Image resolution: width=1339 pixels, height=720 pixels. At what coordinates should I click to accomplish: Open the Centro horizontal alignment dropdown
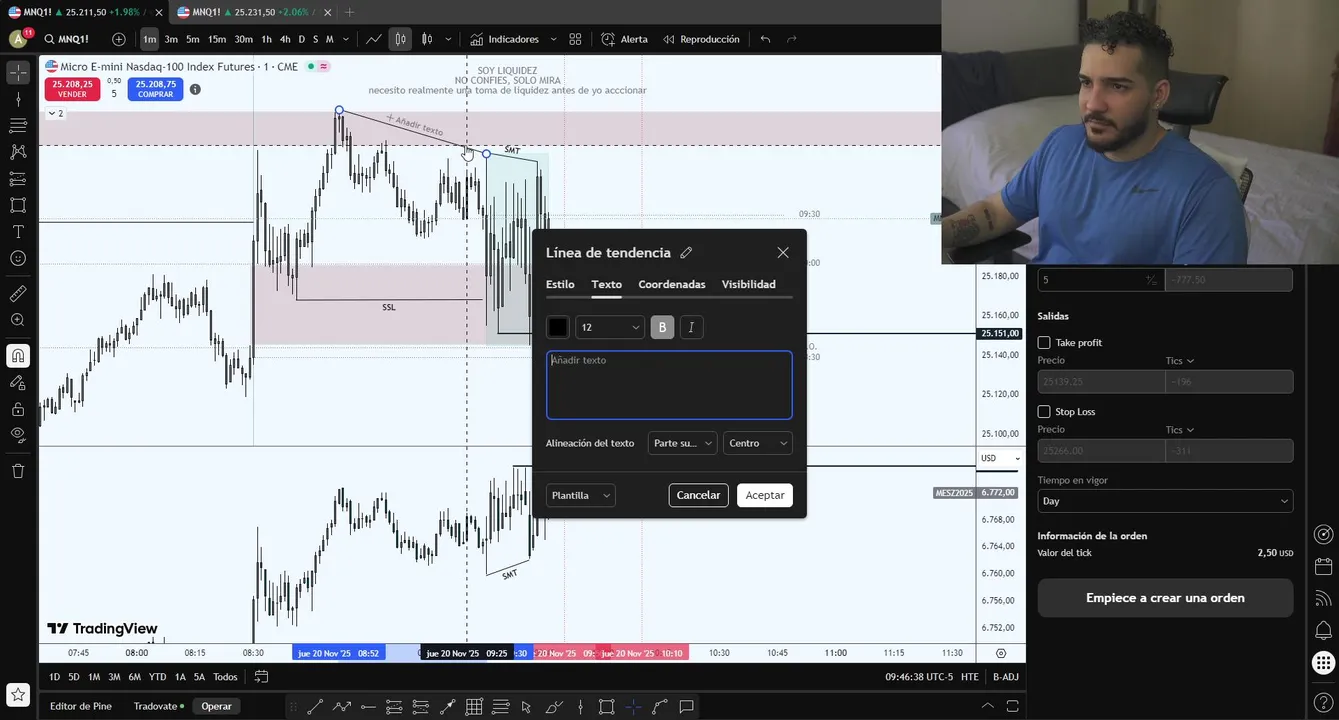(x=758, y=443)
